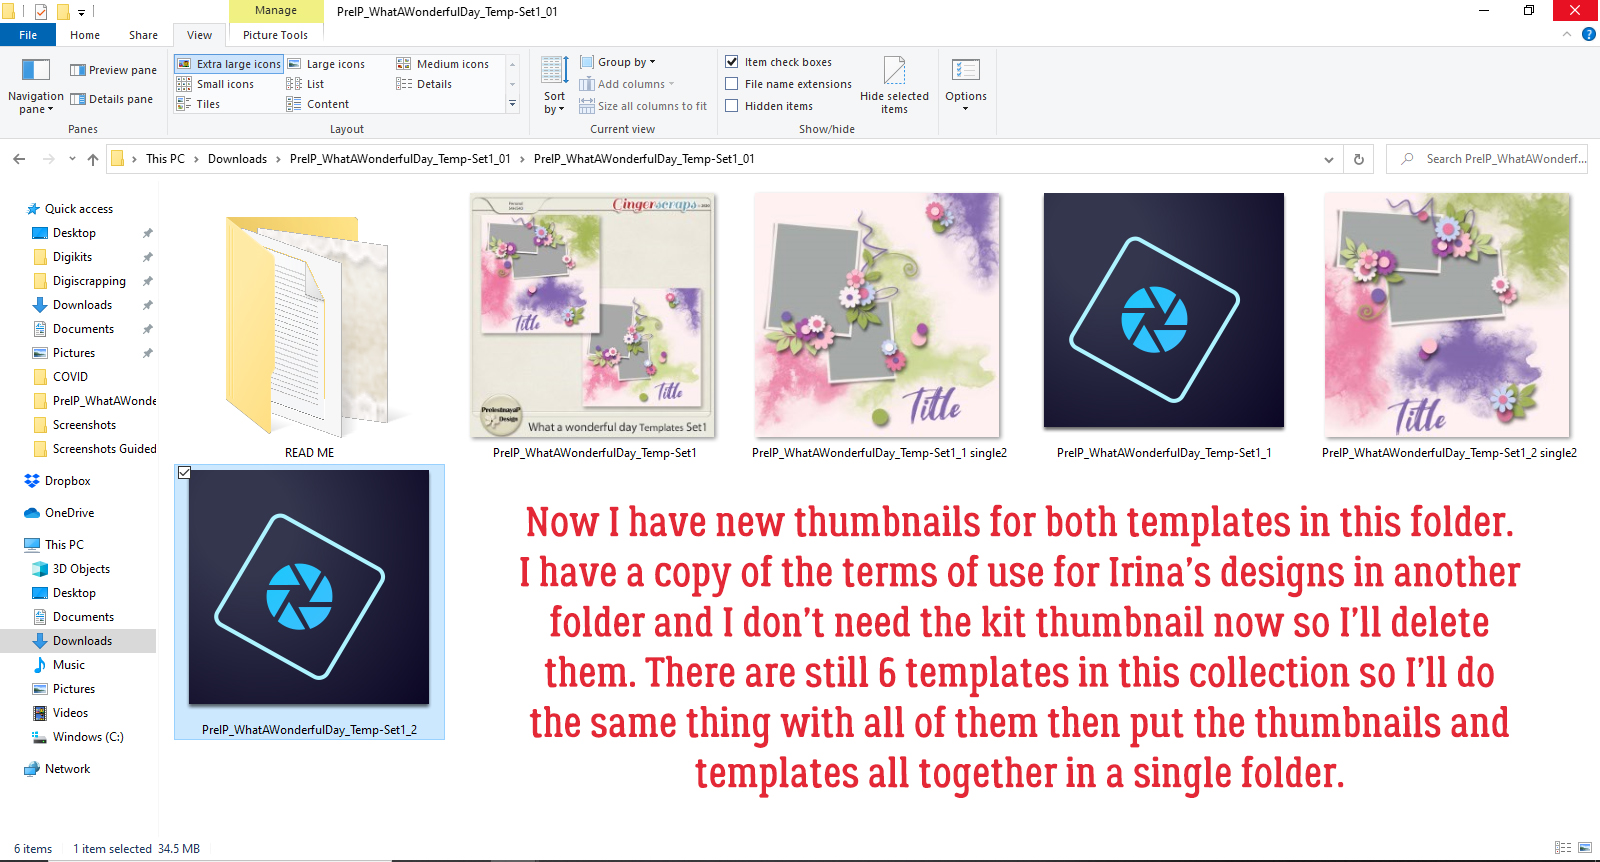Select the Temp-Set1_1 single2 thumbnail
The height and width of the screenshot is (862, 1600).
[878, 327]
